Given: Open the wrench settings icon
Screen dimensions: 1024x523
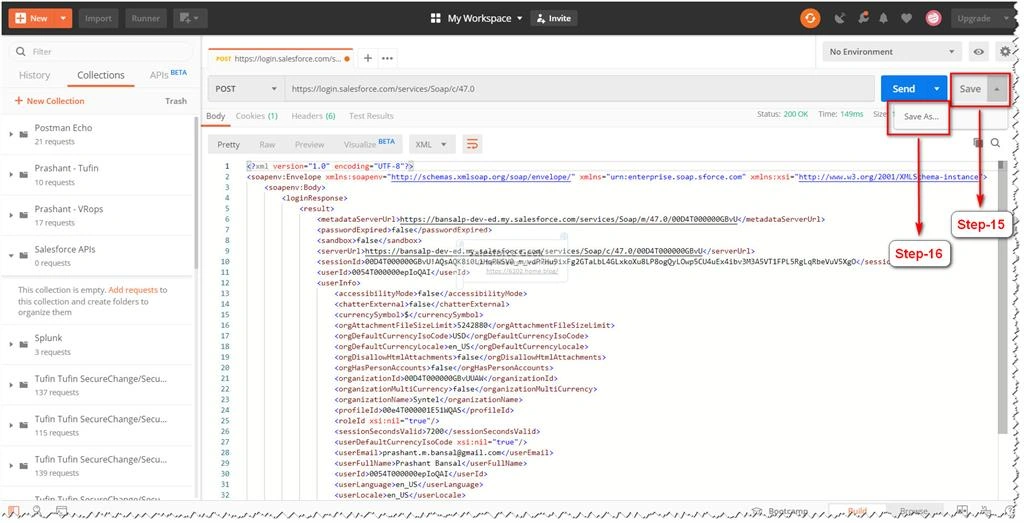Looking at the screenshot, I should tap(863, 18).
